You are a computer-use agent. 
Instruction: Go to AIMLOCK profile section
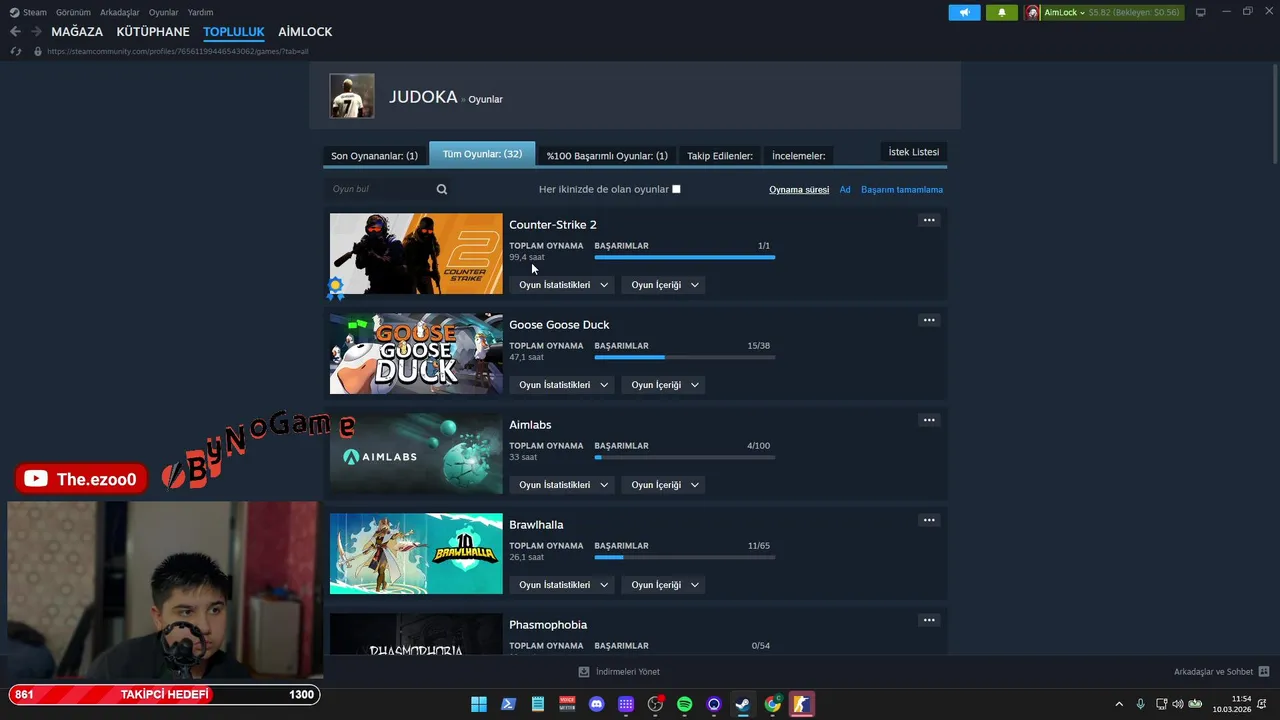tap(305, 32)
